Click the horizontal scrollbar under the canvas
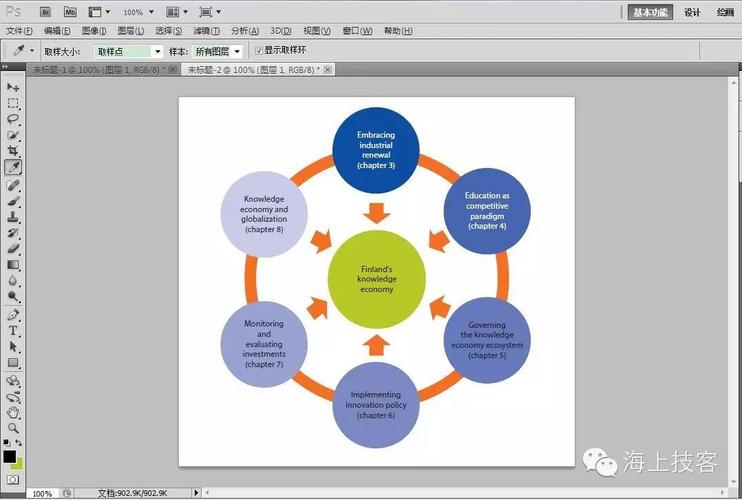The image size is (742, 500). [466, 493]
